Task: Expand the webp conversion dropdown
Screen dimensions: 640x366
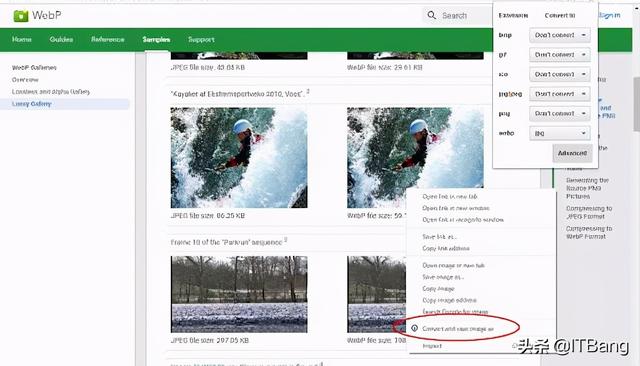Action: [560, 133]
